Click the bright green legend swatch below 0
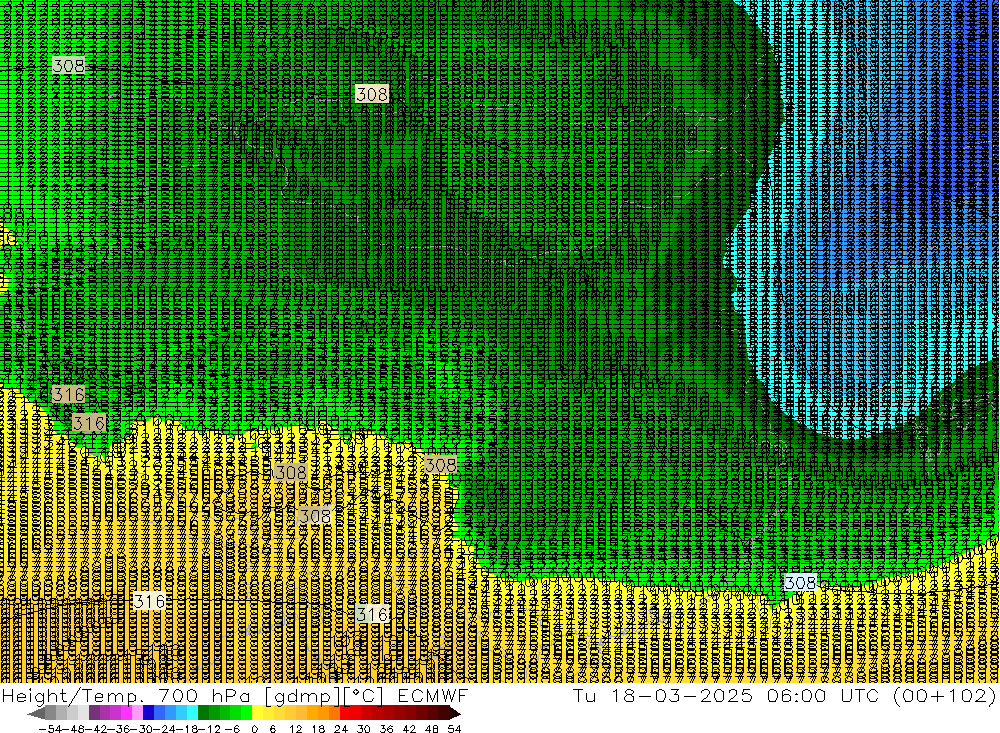 tap(246, 713)
